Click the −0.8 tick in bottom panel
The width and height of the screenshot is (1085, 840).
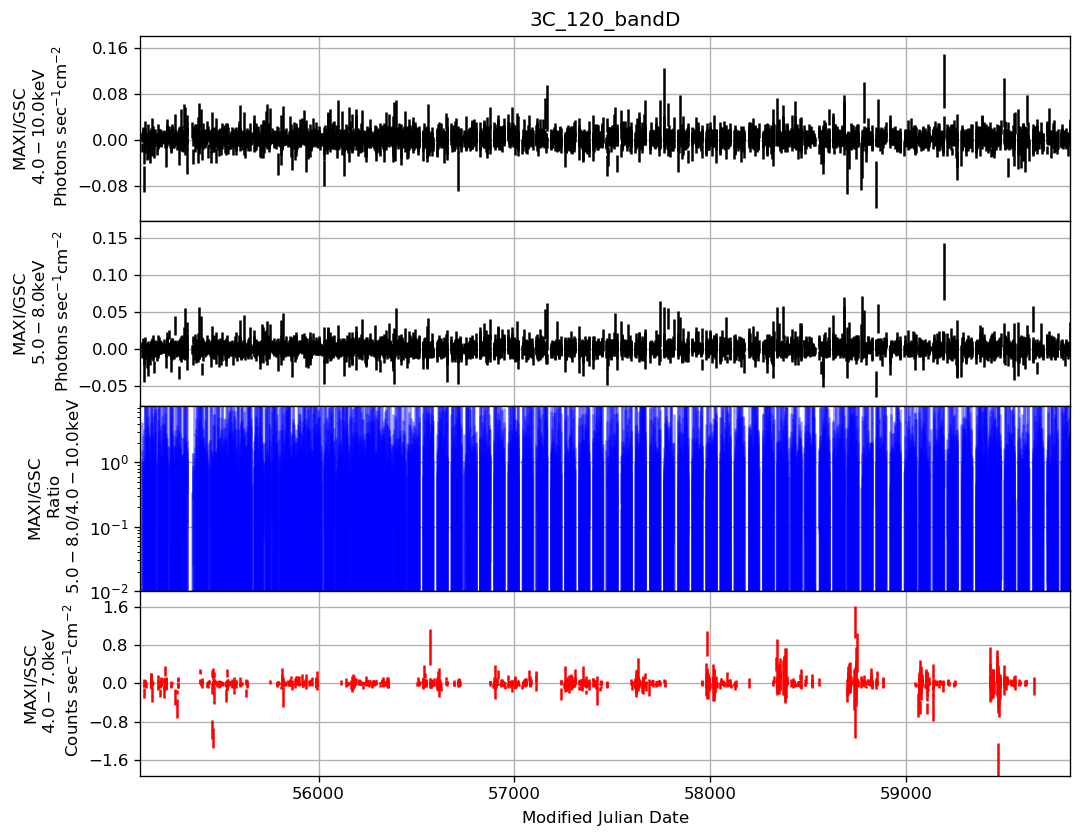coord(108,722)
